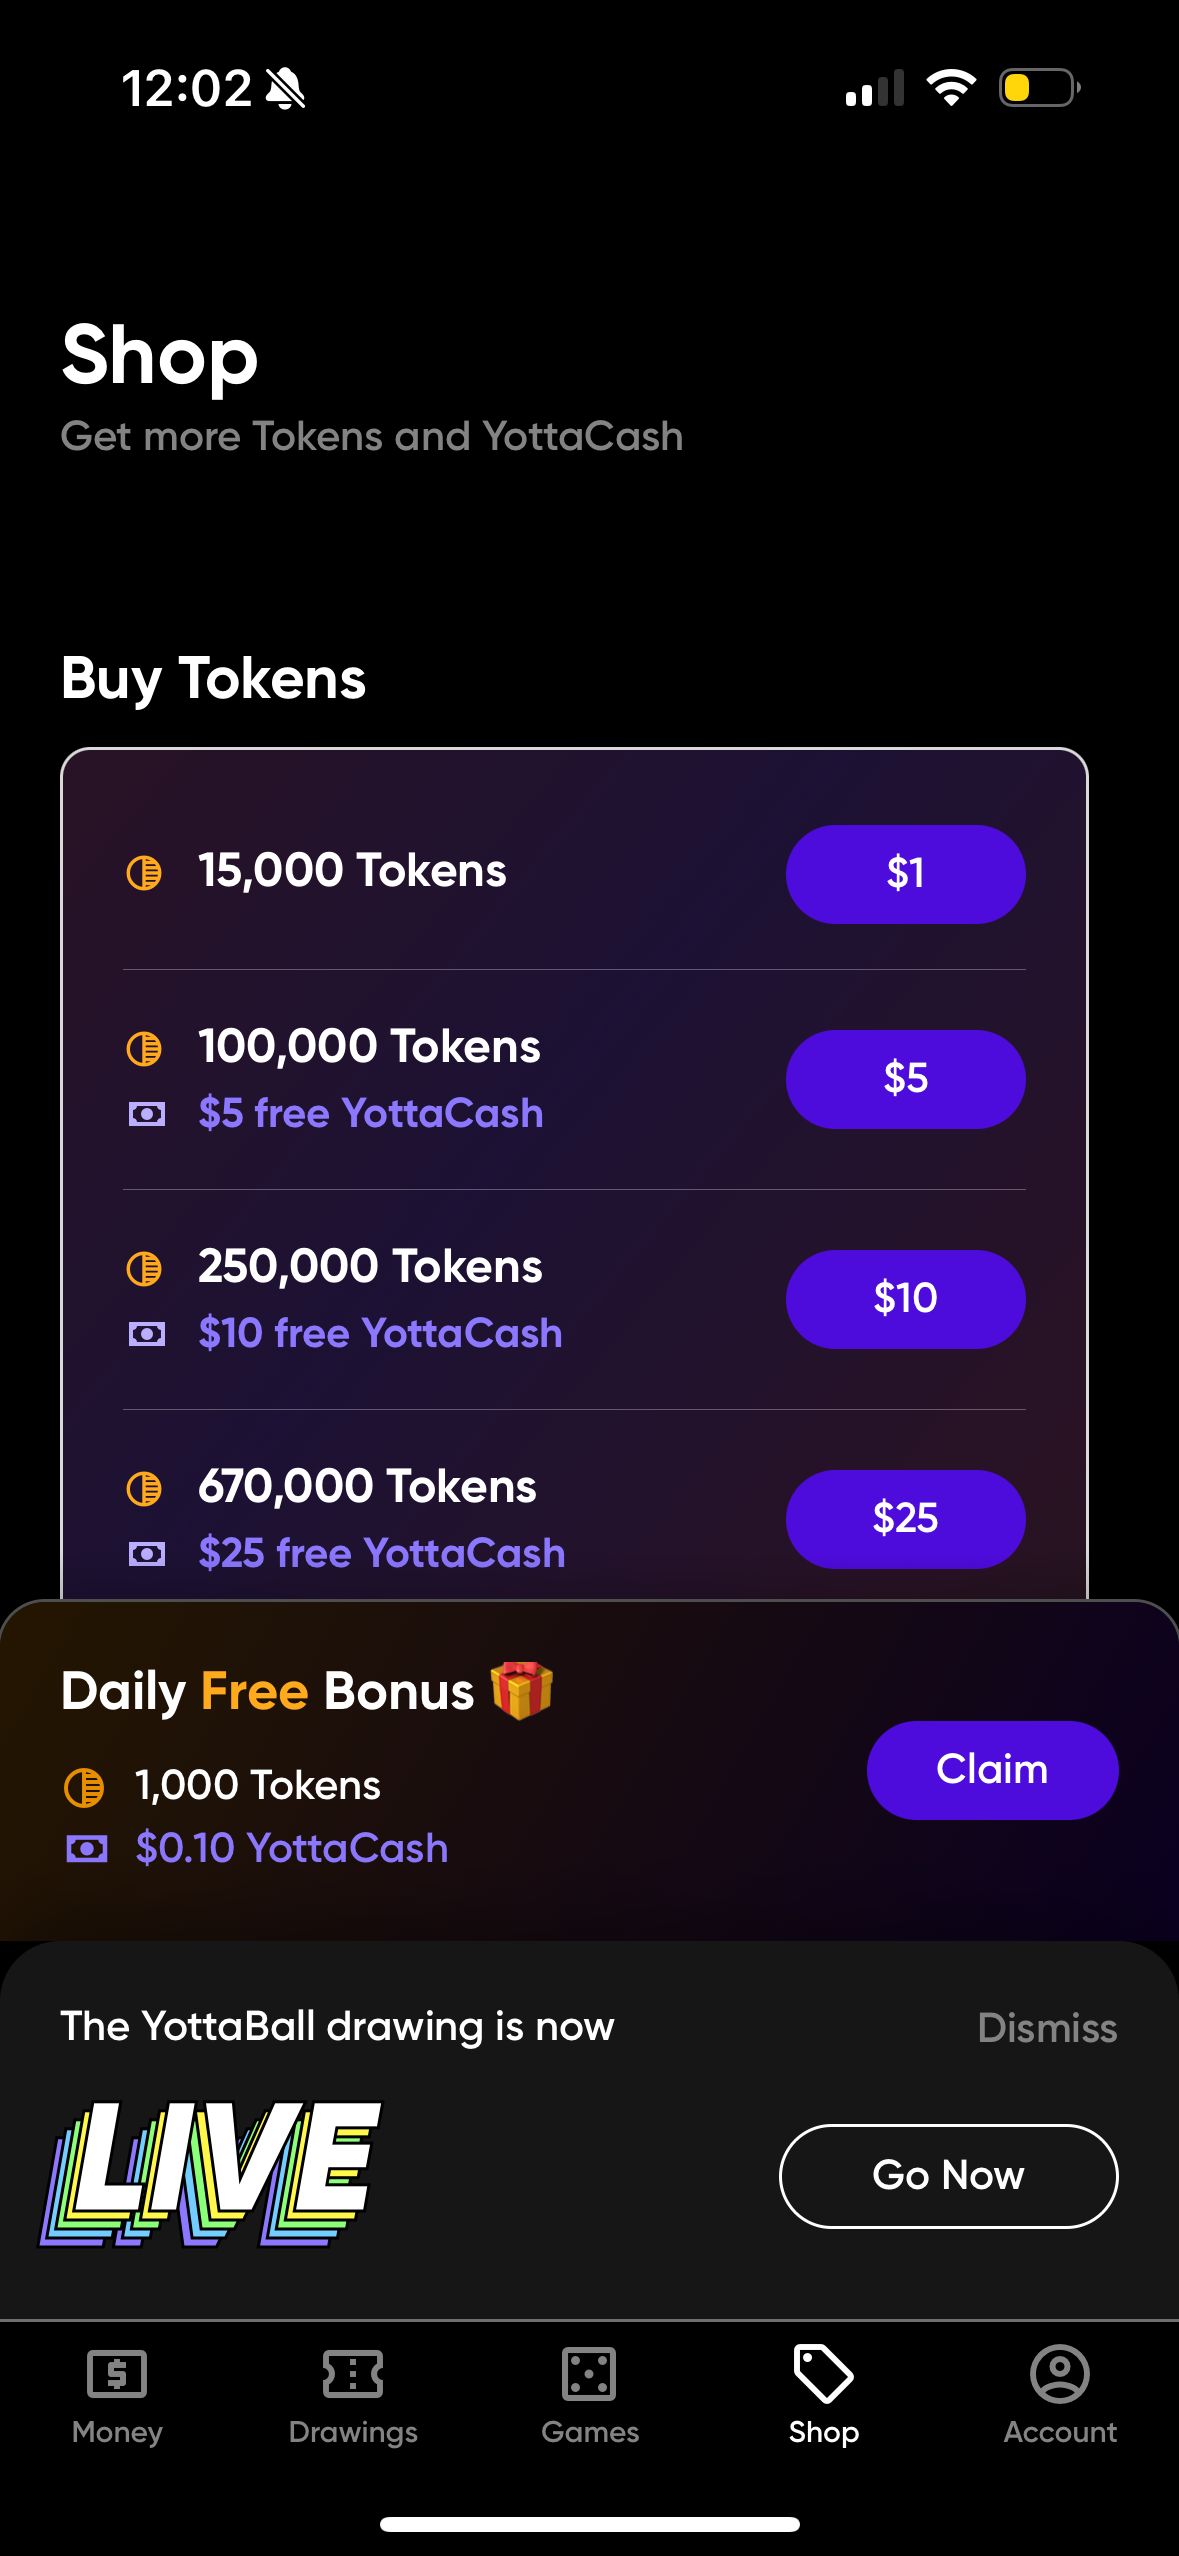Buy 100,000 Tokens using the $5 button
This screenshot has width=1179, height=2556.
(x=905, y=1078)
